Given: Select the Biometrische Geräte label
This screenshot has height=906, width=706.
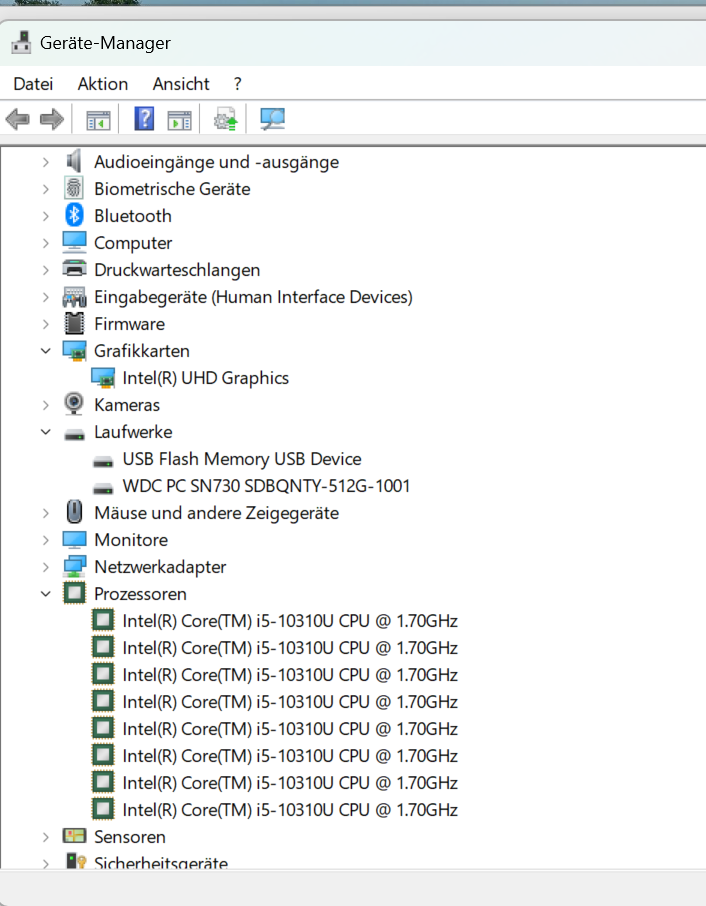Looking at the screenshot, I should [172, 189].
